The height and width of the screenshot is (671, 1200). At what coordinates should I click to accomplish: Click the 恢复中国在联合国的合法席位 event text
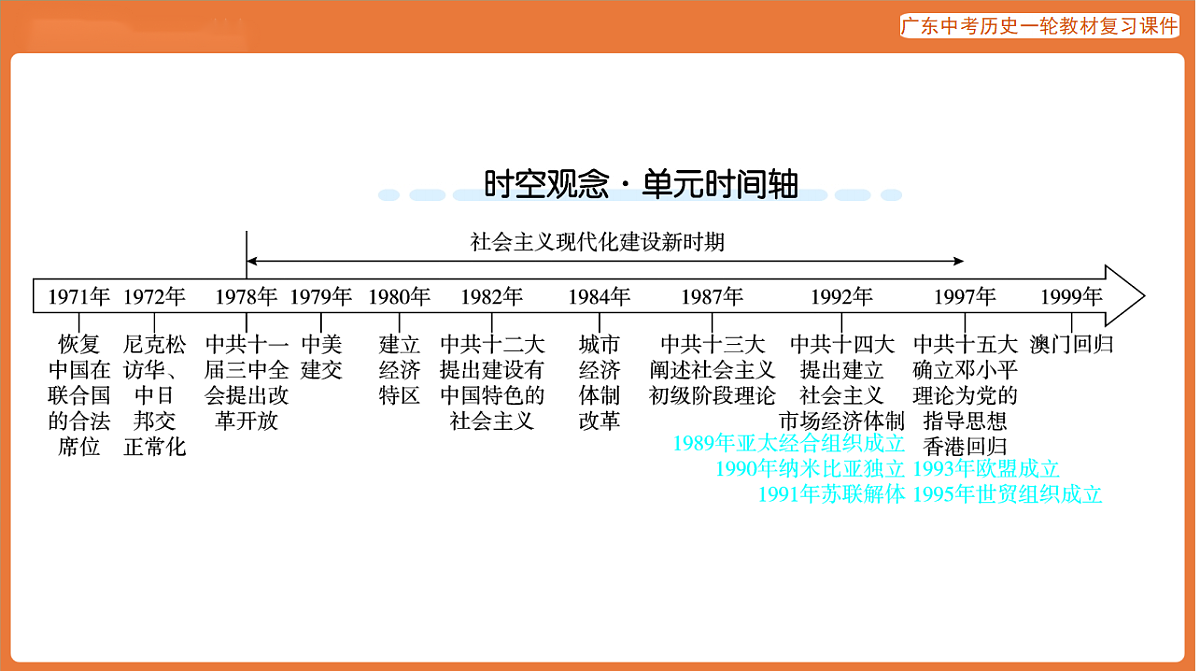pos(79,395)
